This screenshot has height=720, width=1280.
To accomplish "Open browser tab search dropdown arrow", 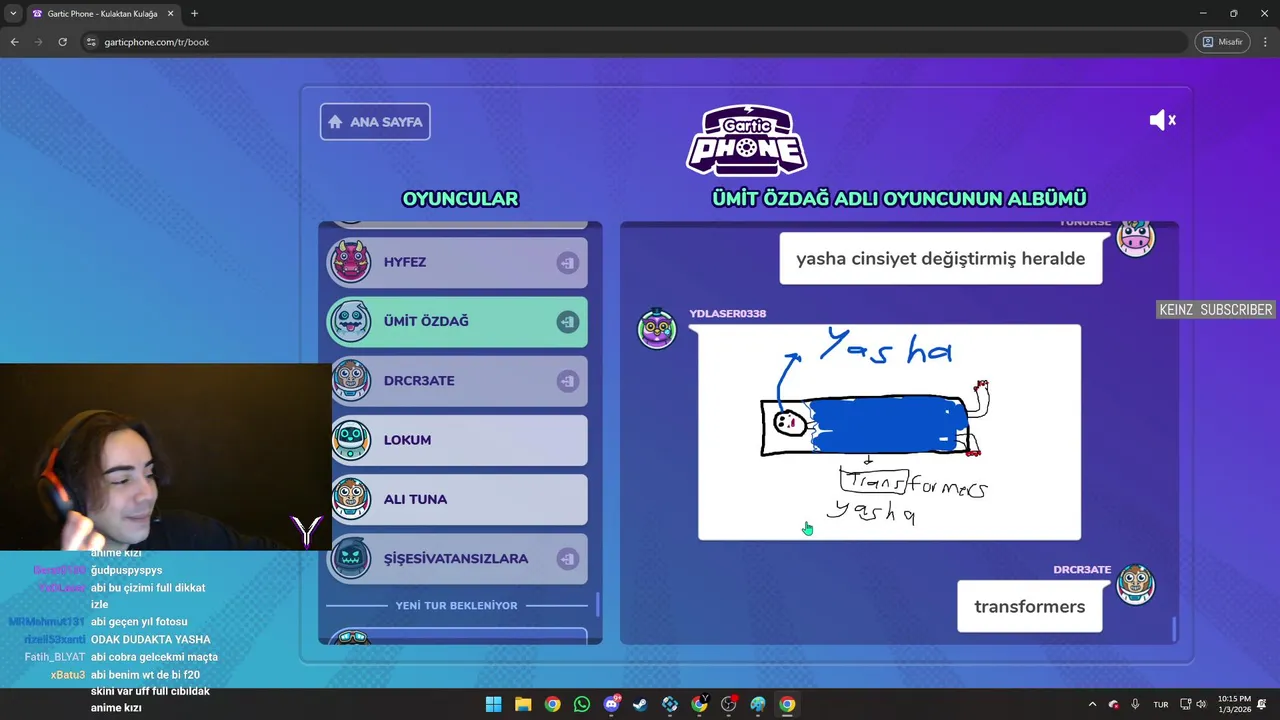I will 13,14.
